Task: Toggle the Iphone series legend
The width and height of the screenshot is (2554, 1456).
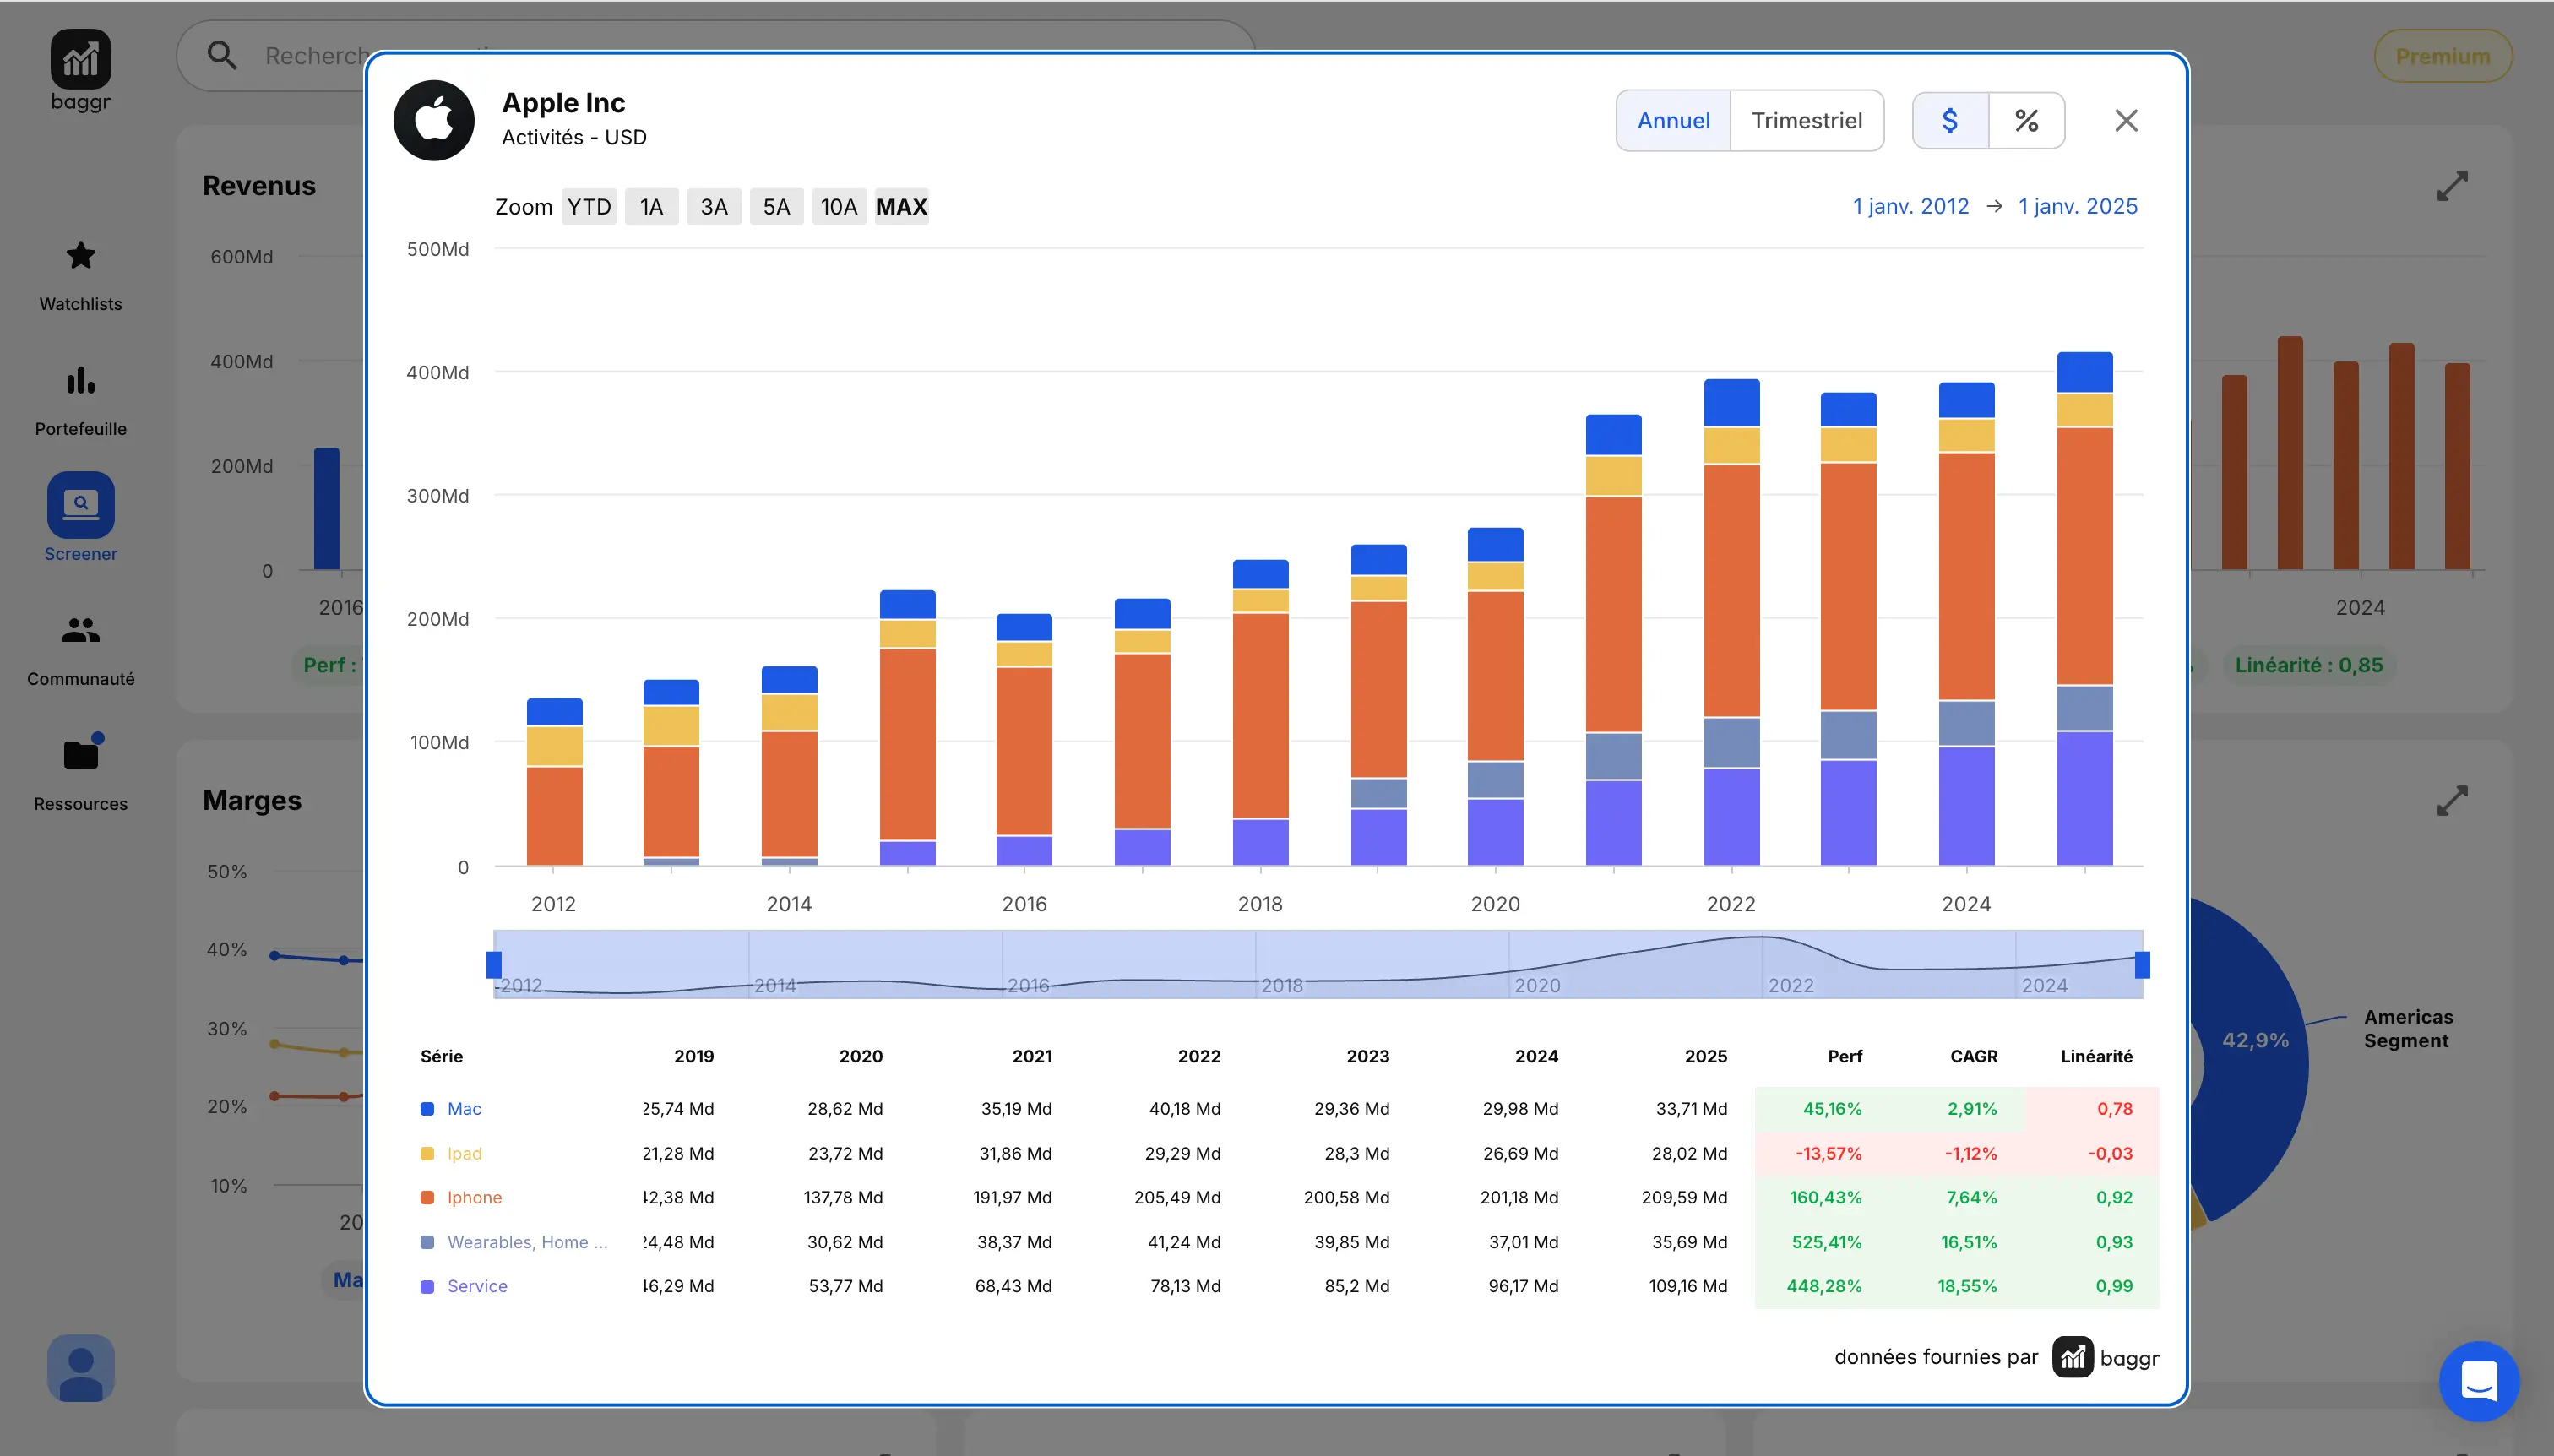Action: [473, 1197]
